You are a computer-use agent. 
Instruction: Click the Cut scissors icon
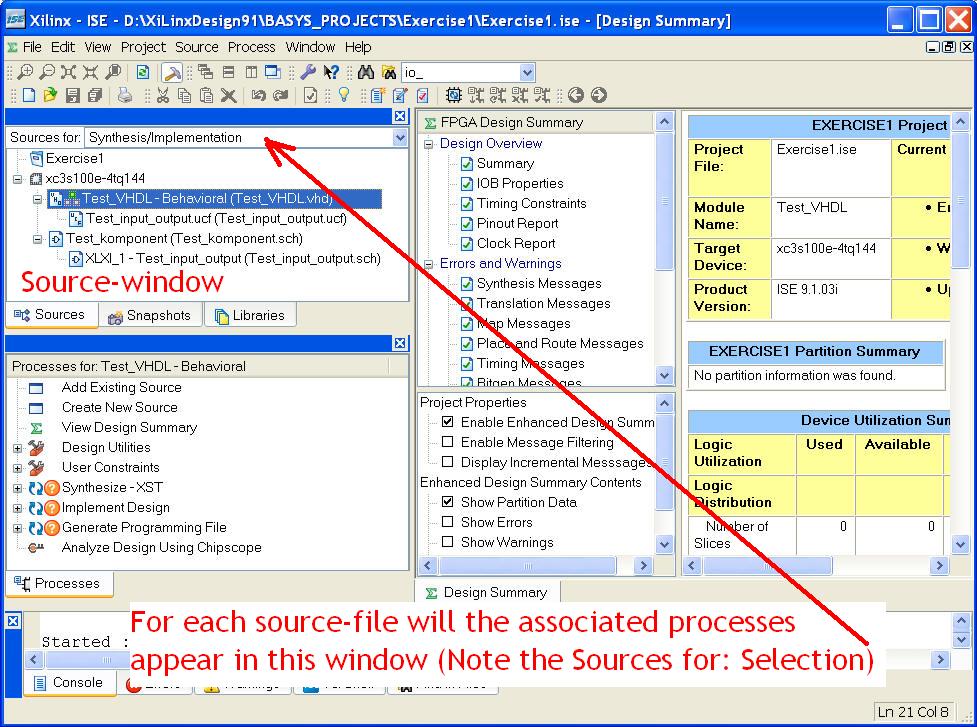pos(163,95)
